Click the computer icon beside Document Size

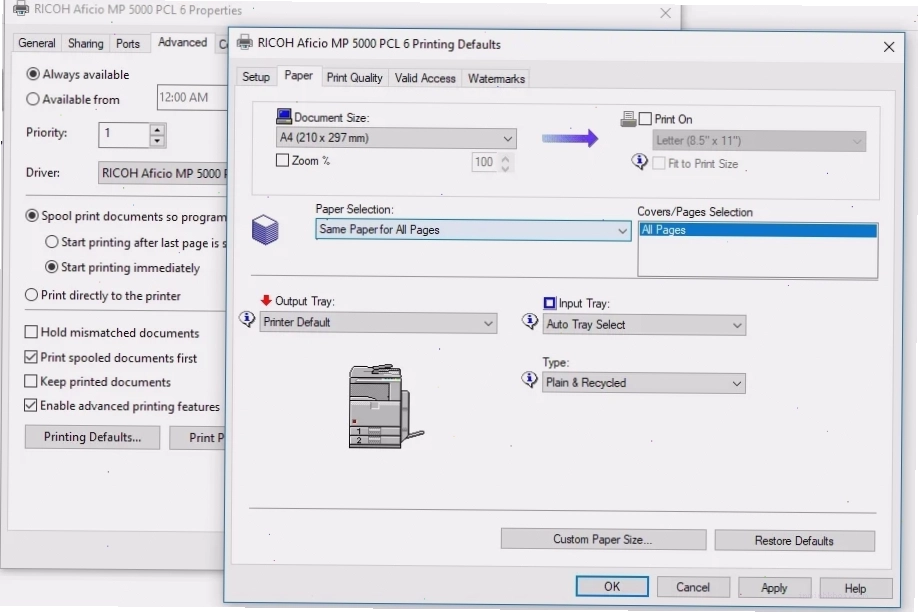coord(284,116)
